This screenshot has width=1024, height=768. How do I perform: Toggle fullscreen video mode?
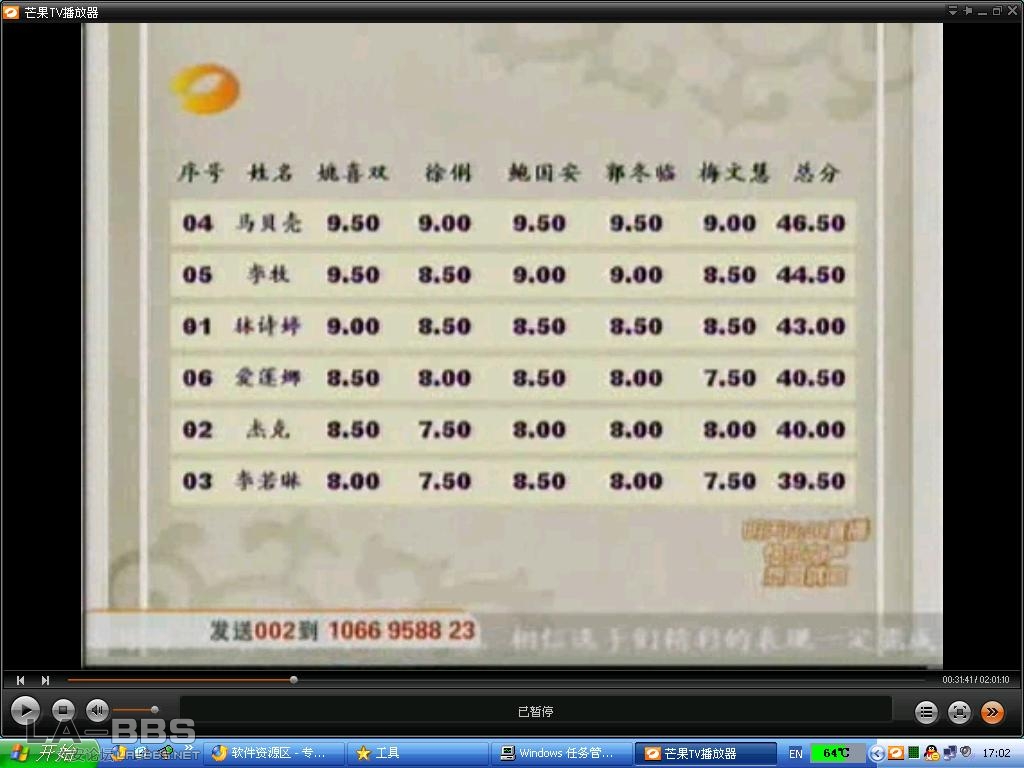pyautogui.click(x=959, y=712)
